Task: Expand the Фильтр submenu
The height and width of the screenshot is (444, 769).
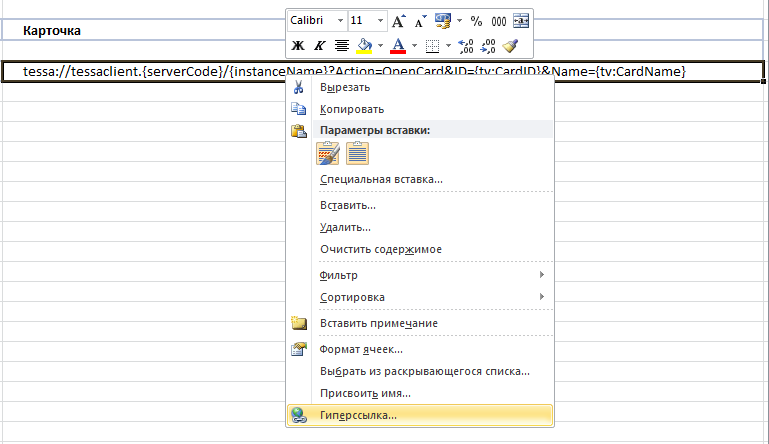Action: click(x=431, y=275)
